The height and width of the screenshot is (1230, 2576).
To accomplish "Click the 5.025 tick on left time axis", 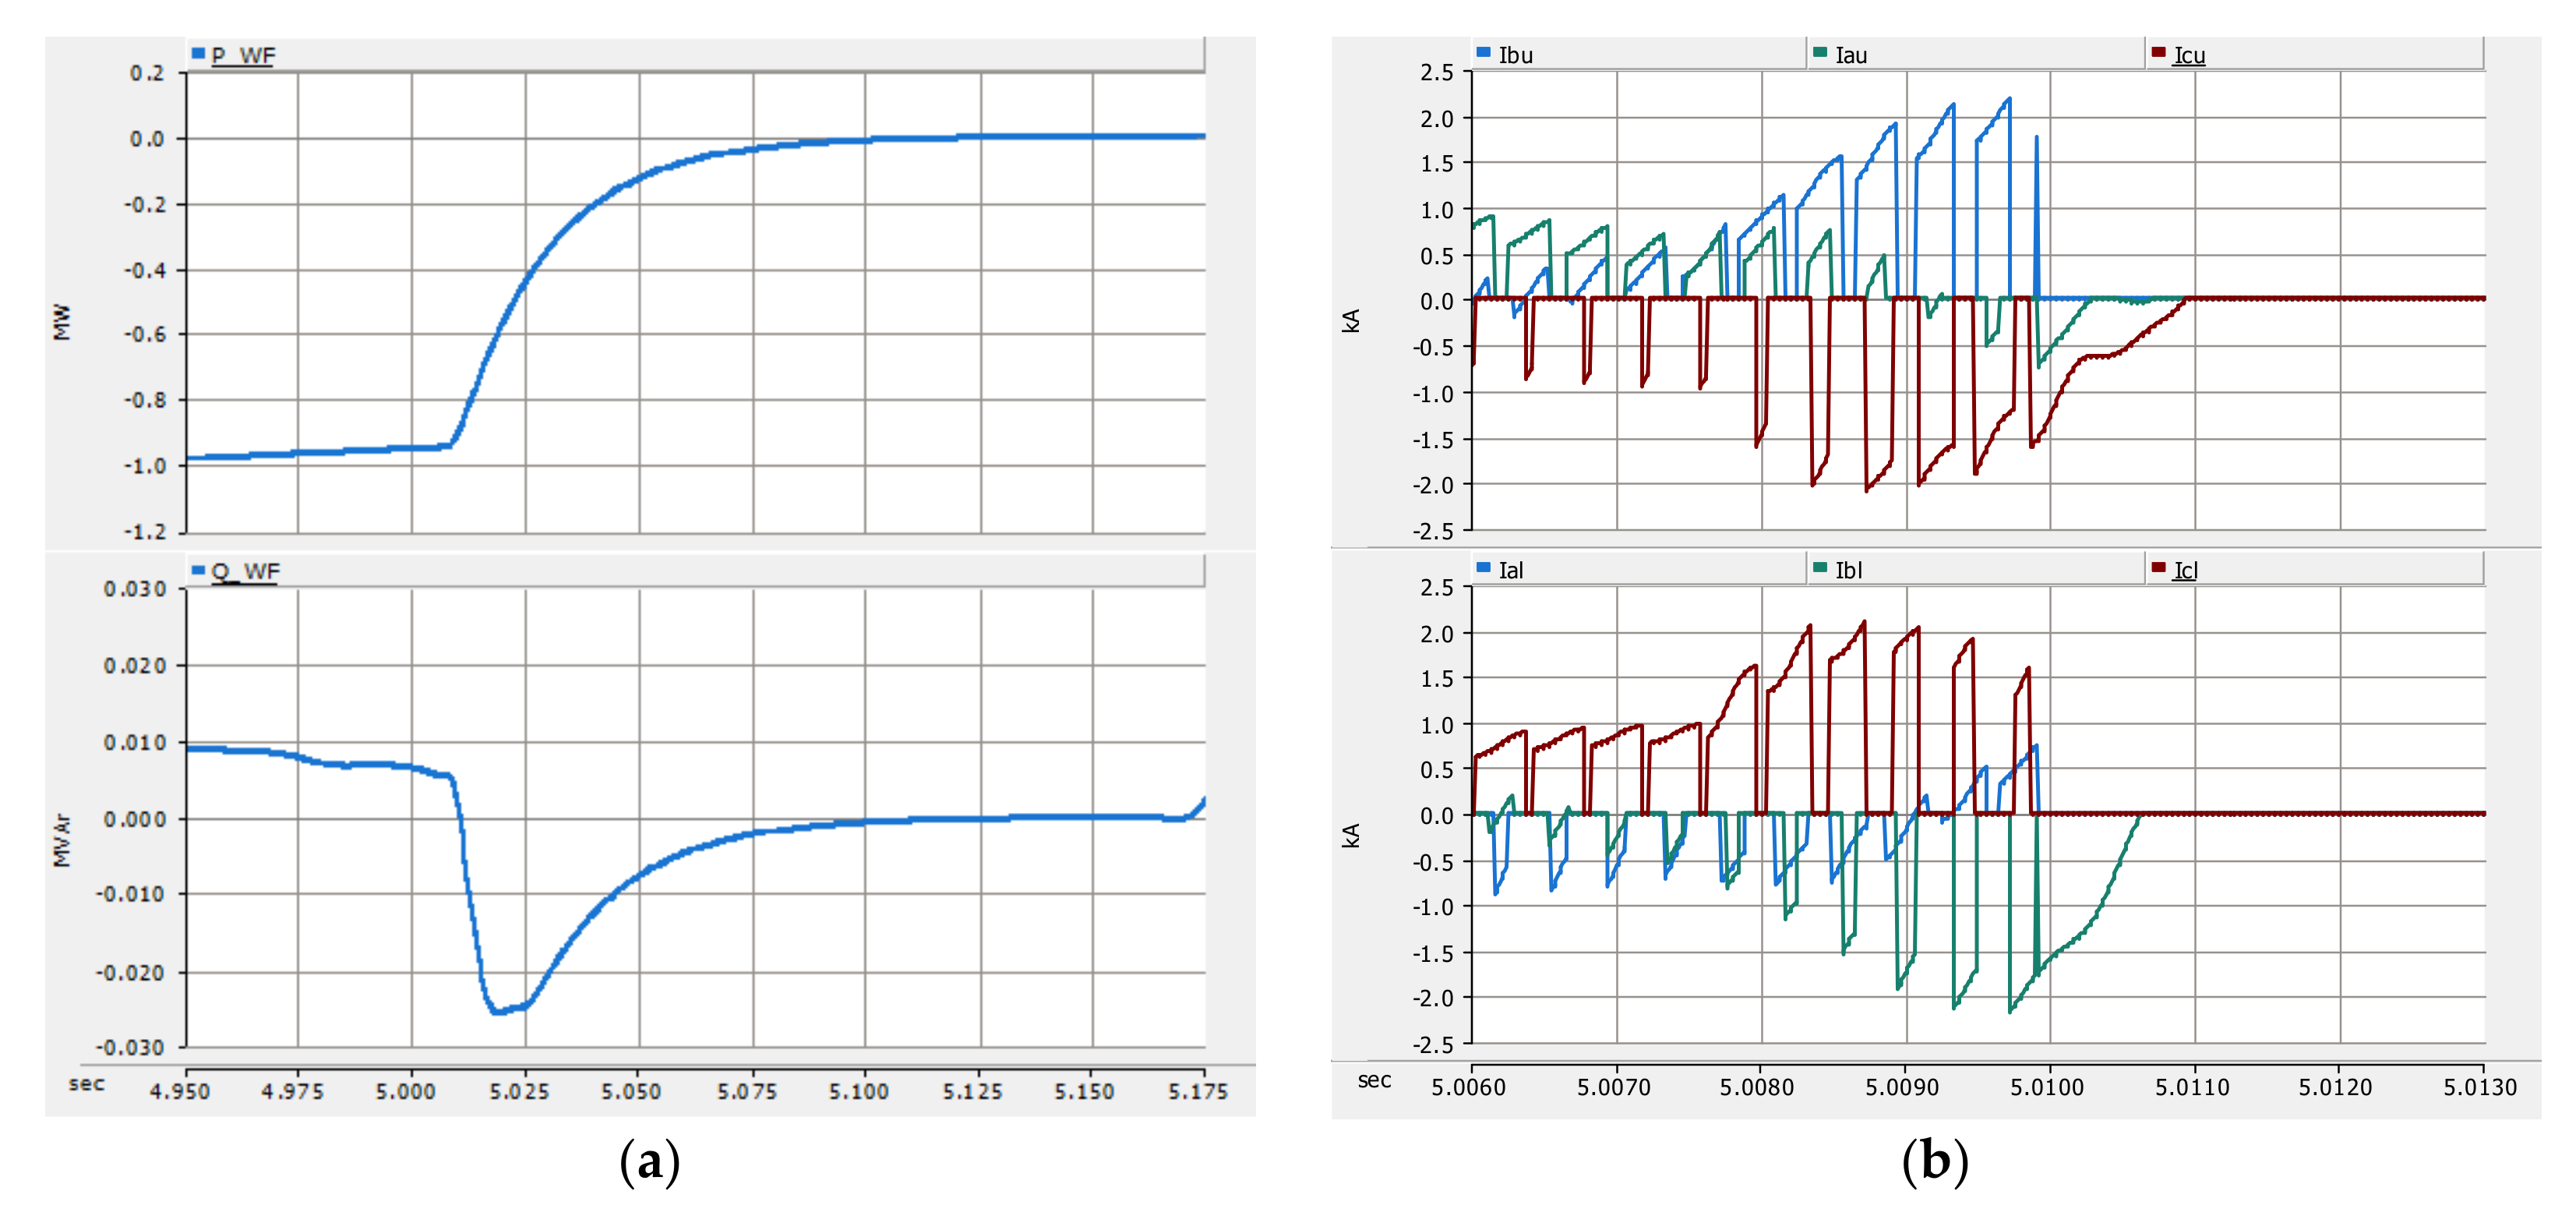I will point(519,1091).
